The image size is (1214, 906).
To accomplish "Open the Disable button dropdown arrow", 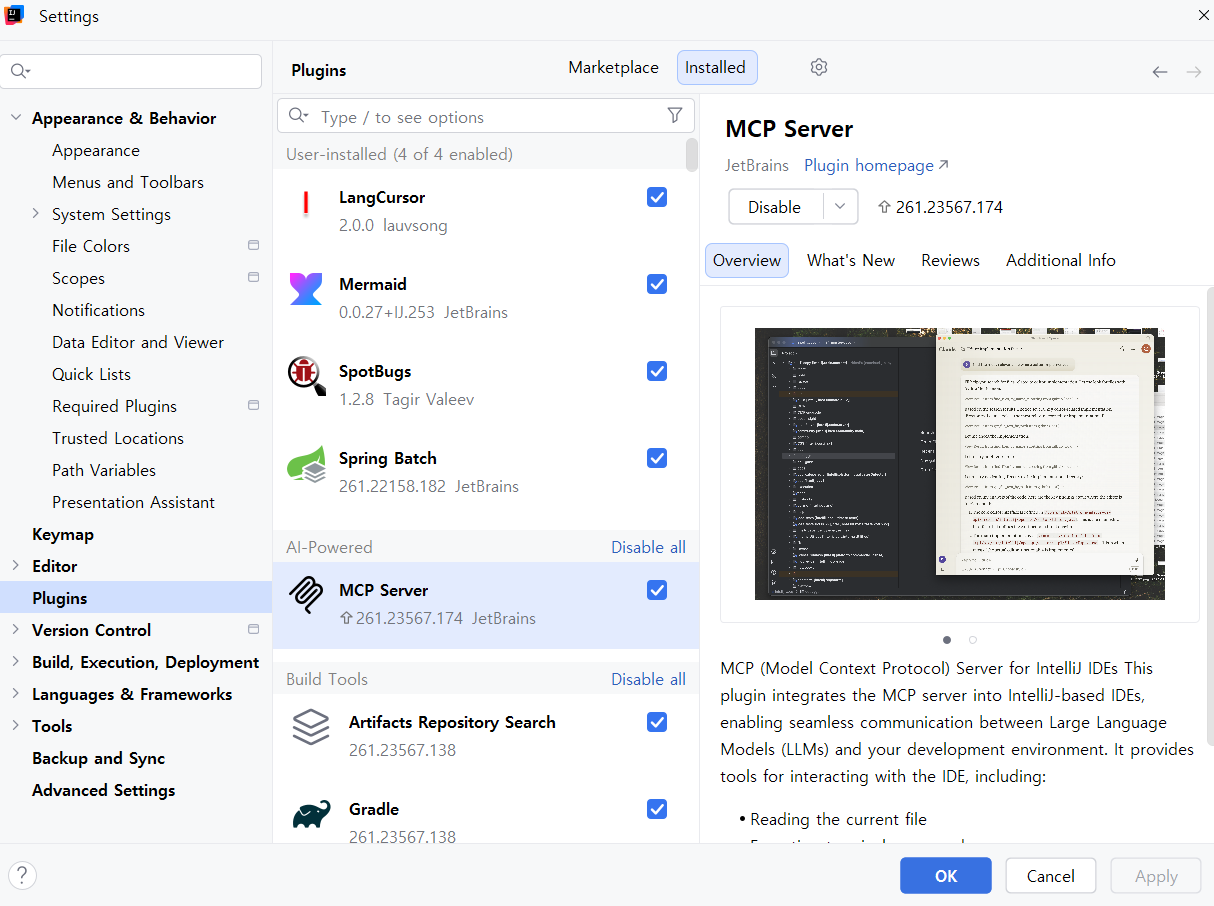I will pyautogui.click(x=840, y=207).
